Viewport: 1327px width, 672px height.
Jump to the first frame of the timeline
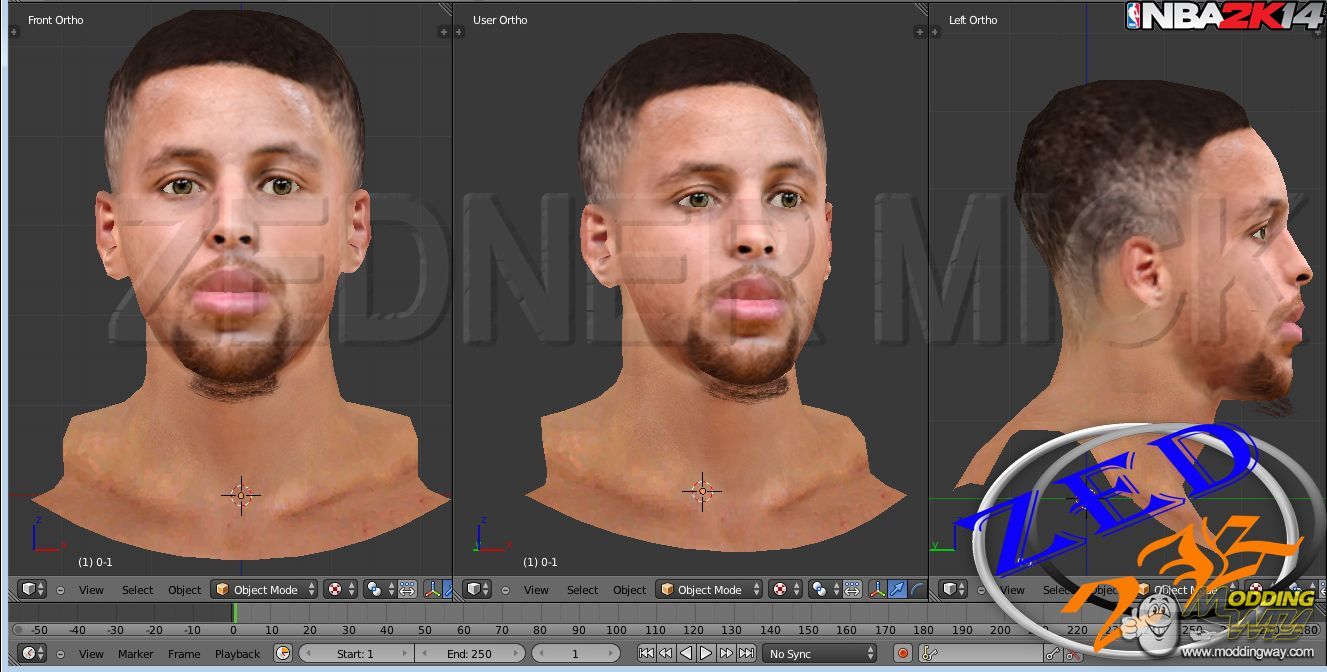click(646, 654)
